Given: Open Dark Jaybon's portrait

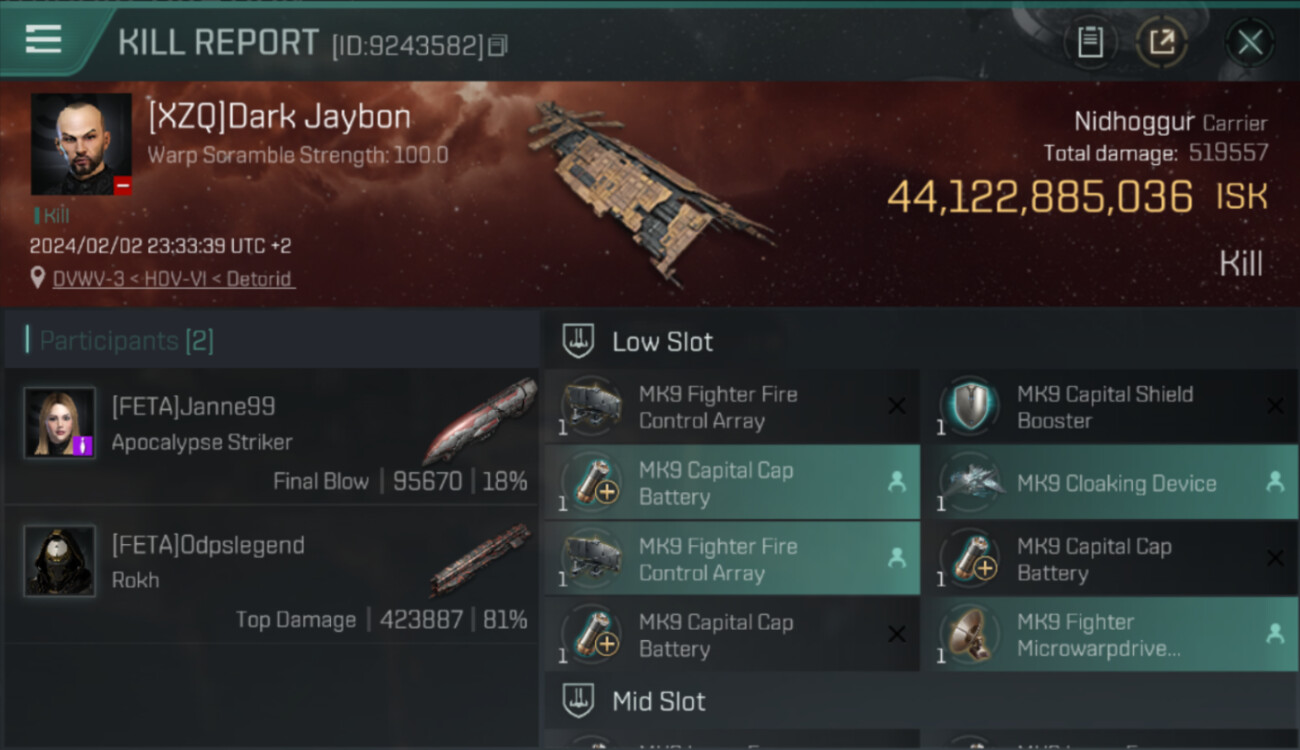Looking at the screenshot, I should [81, 144].
